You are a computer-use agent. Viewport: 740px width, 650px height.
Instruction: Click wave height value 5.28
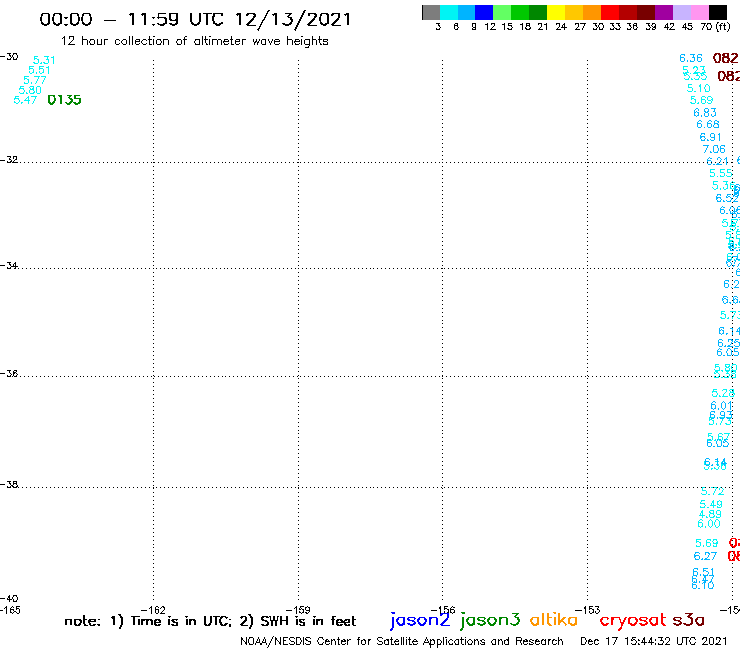coord(723,393)
